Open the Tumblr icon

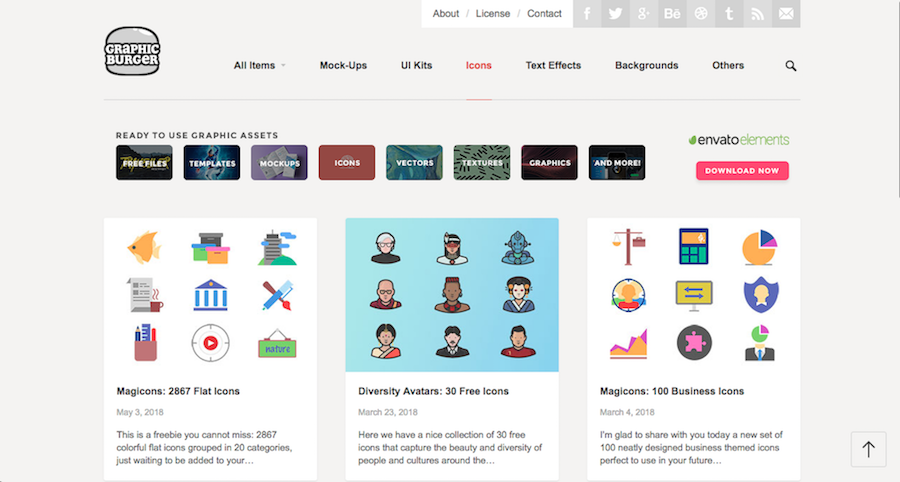(x=729, y=14)
